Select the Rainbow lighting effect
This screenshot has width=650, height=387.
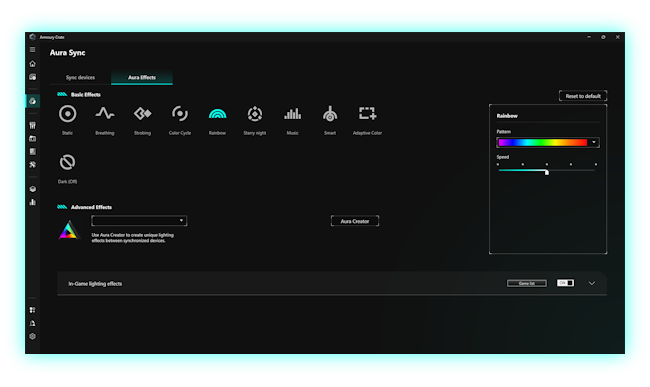tap(217, 114)
